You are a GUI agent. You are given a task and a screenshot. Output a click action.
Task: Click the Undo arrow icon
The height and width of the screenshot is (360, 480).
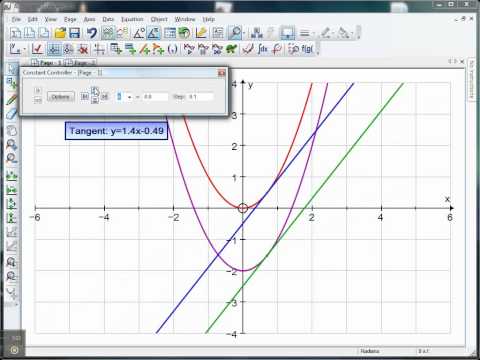(92, 33)
